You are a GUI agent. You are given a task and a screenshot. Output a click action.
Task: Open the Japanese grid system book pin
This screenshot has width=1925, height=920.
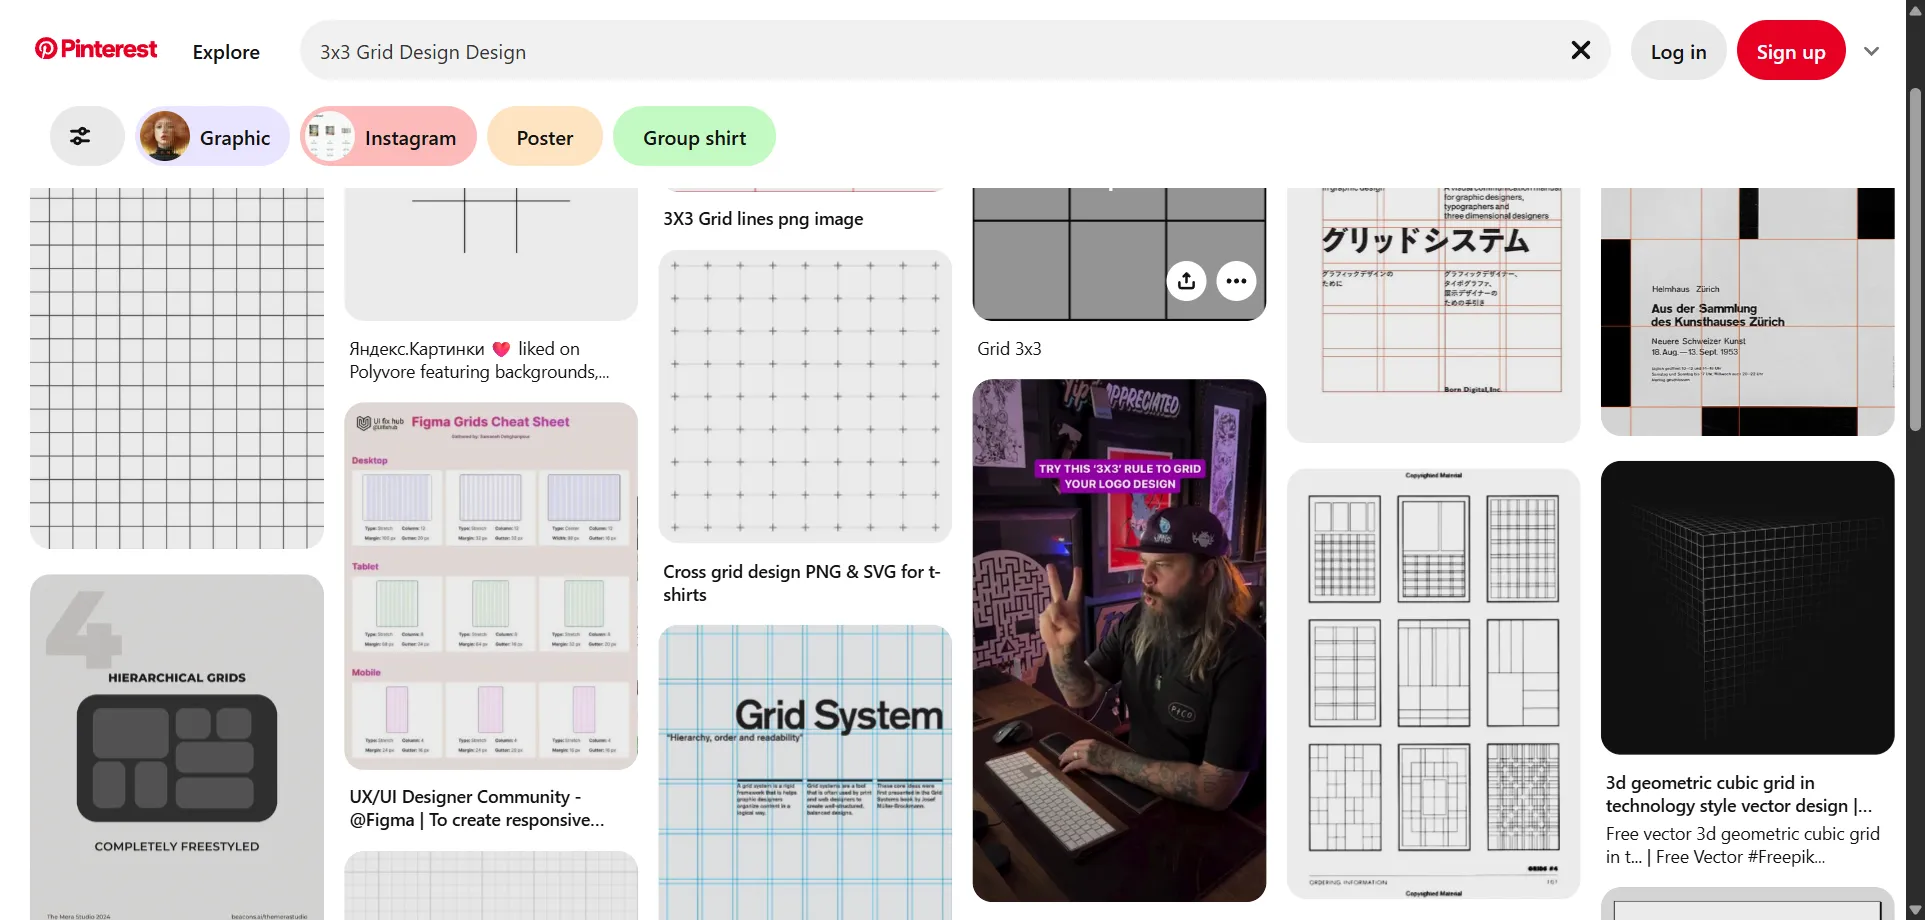1433,314
